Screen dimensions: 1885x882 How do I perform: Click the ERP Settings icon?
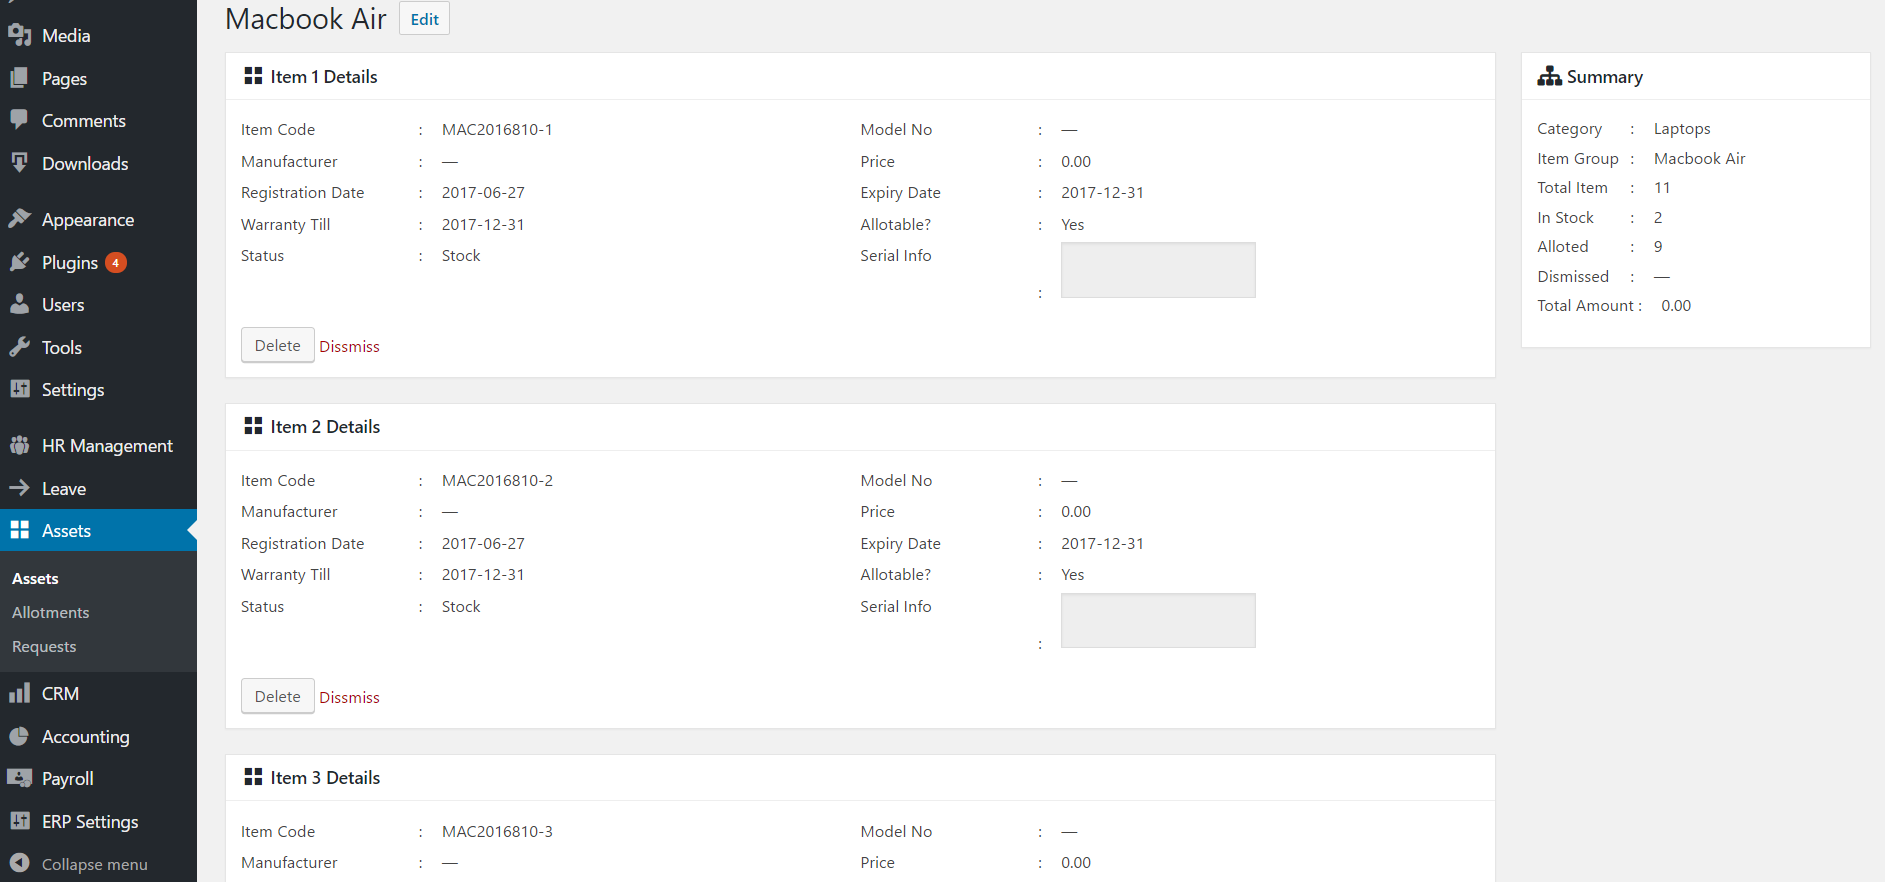pyautogui.click(x=19, y=821)
